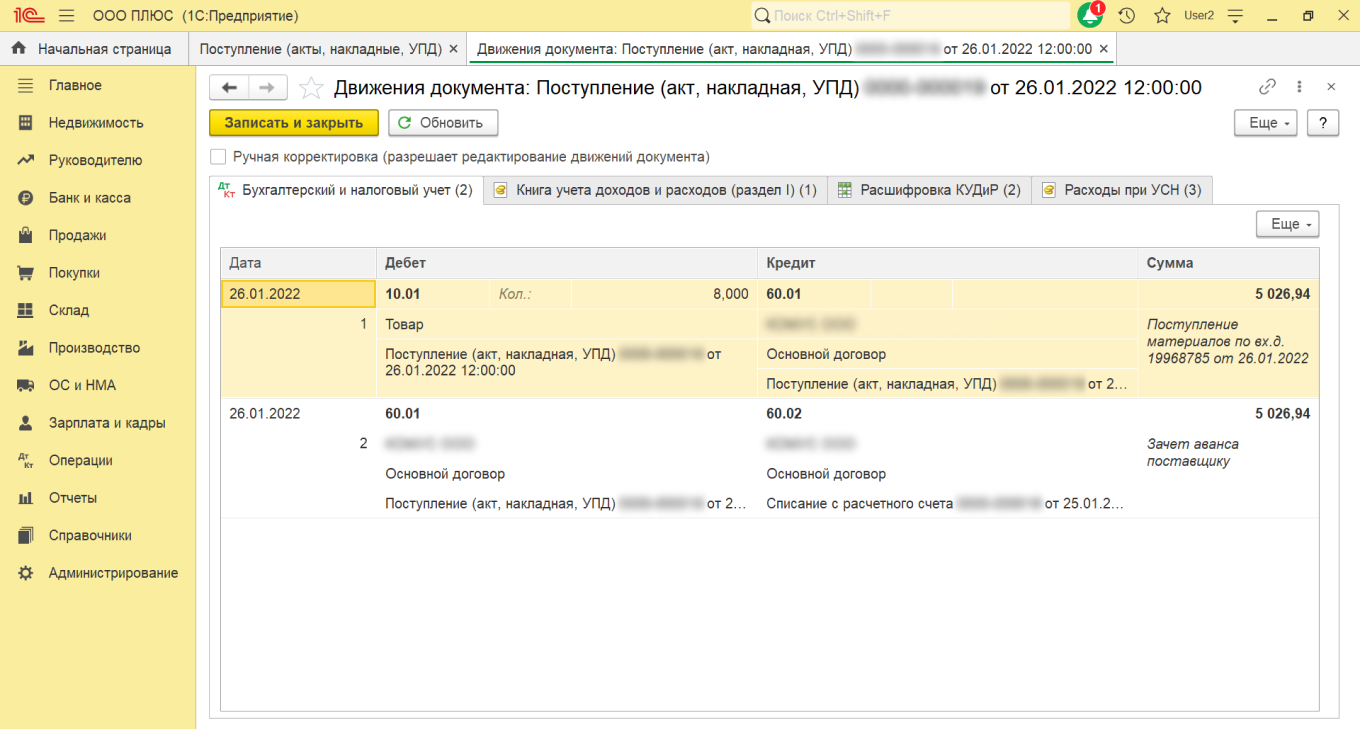The height and width of the screenshot is (729, 1360).
Task: Switch to Расшифровка КУДиР tab
Action: click(928, 190)
